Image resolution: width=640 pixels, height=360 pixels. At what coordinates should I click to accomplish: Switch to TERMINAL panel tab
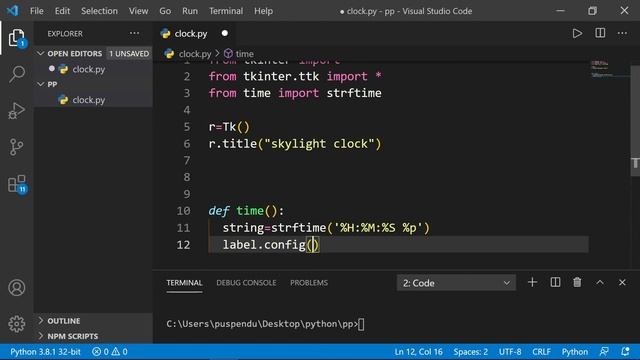point(184,282)
